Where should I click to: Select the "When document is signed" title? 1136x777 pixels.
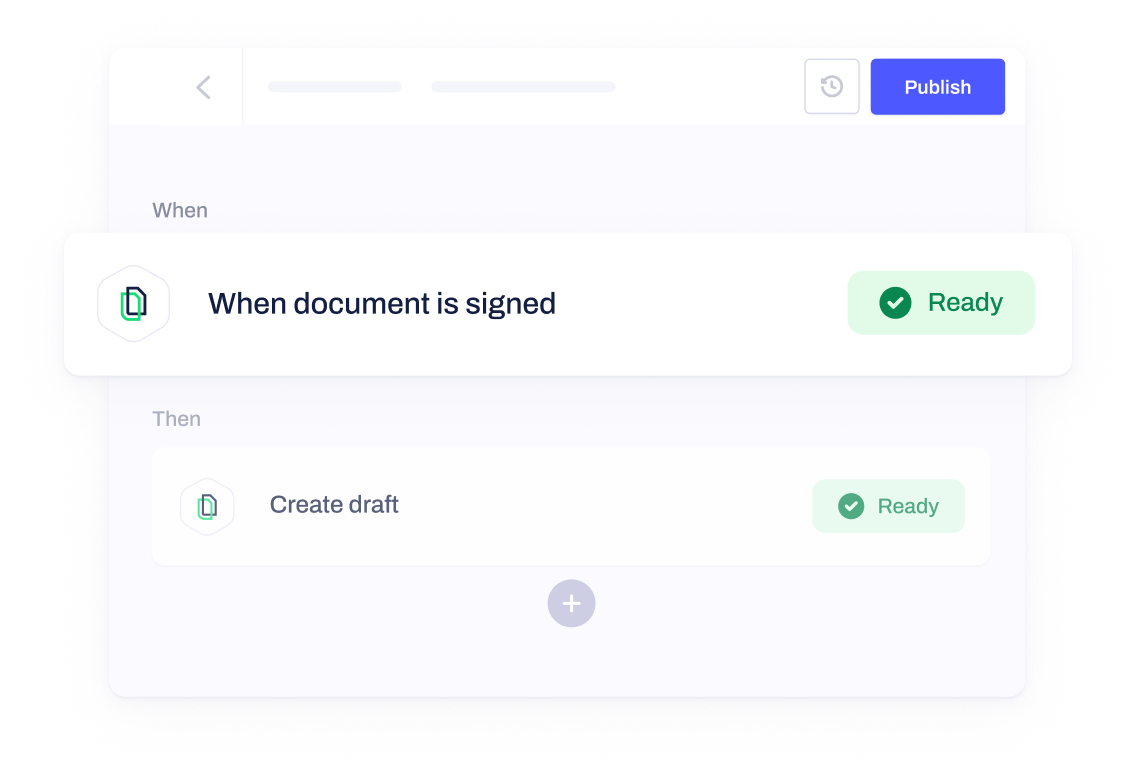click(382, 304)
